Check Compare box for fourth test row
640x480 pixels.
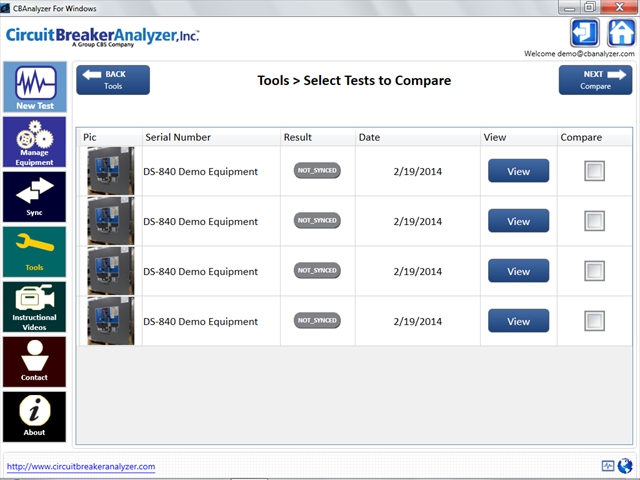594,321
